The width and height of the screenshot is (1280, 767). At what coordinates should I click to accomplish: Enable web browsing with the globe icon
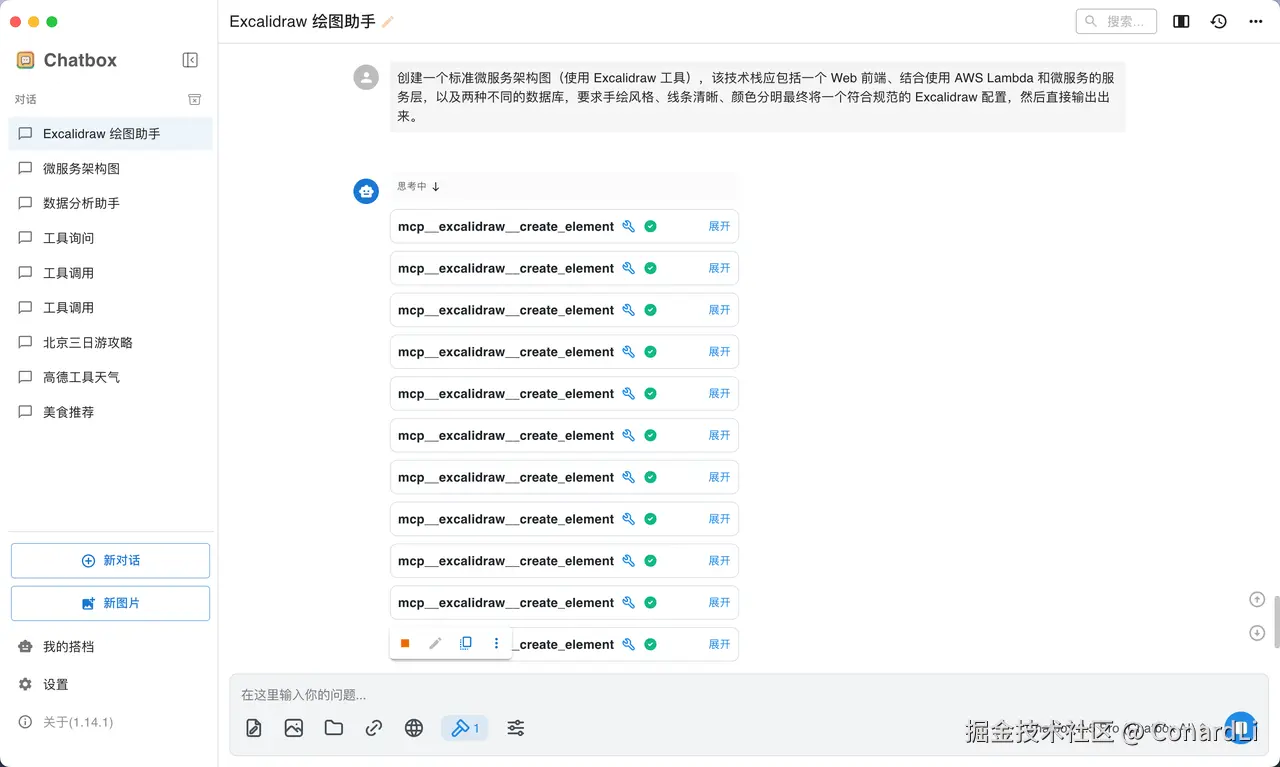click(x=414, y=728)
